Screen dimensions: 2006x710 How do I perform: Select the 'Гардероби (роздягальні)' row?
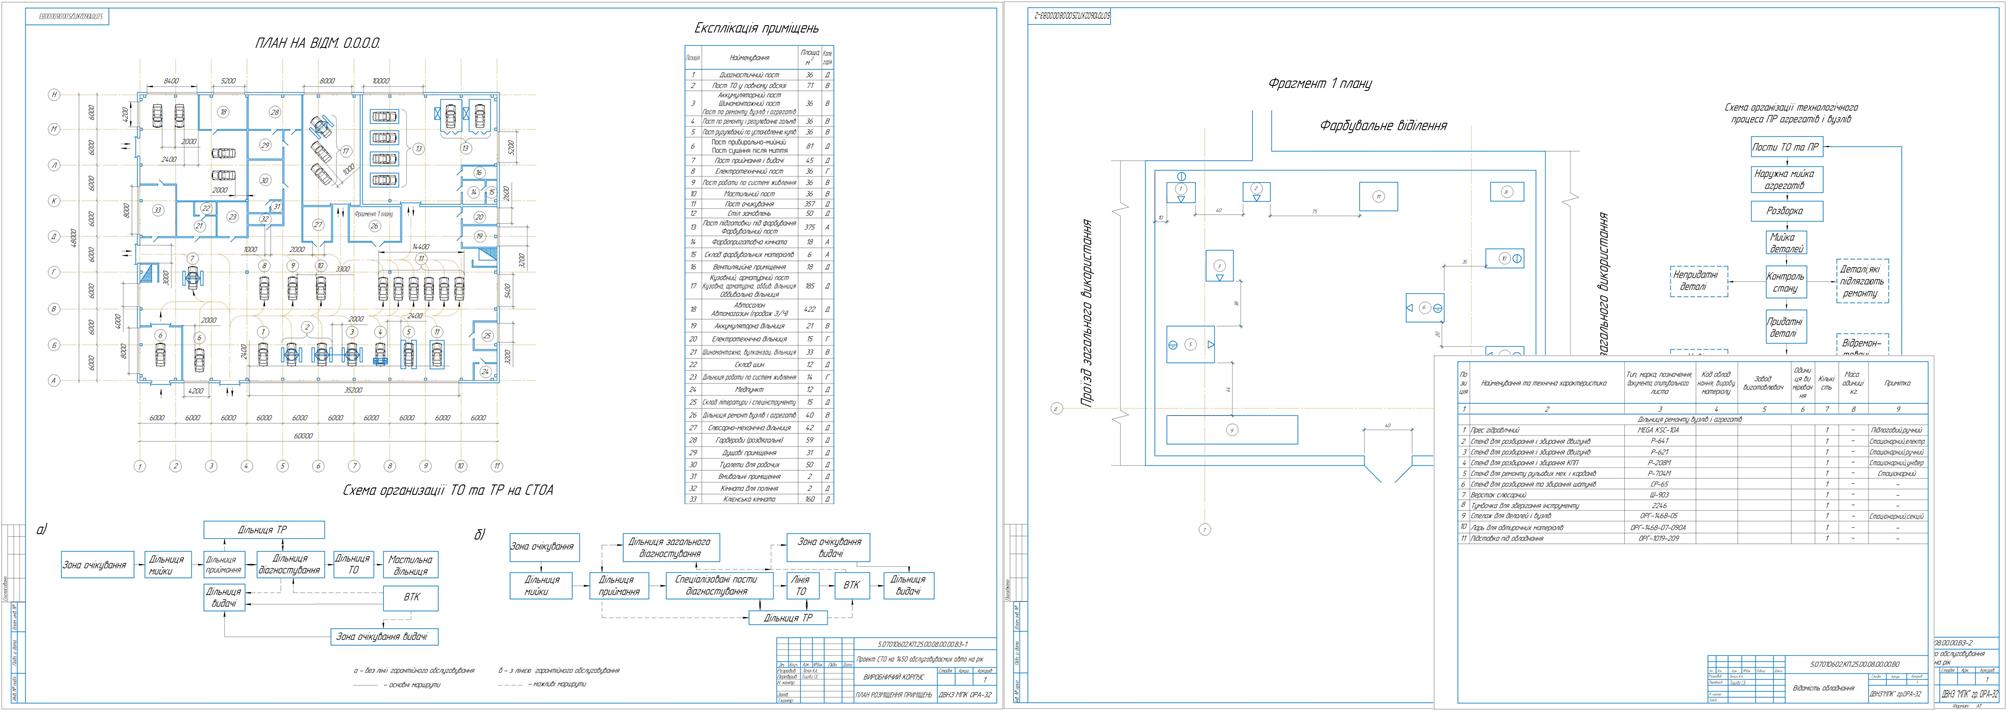click(x=759, y=440)
